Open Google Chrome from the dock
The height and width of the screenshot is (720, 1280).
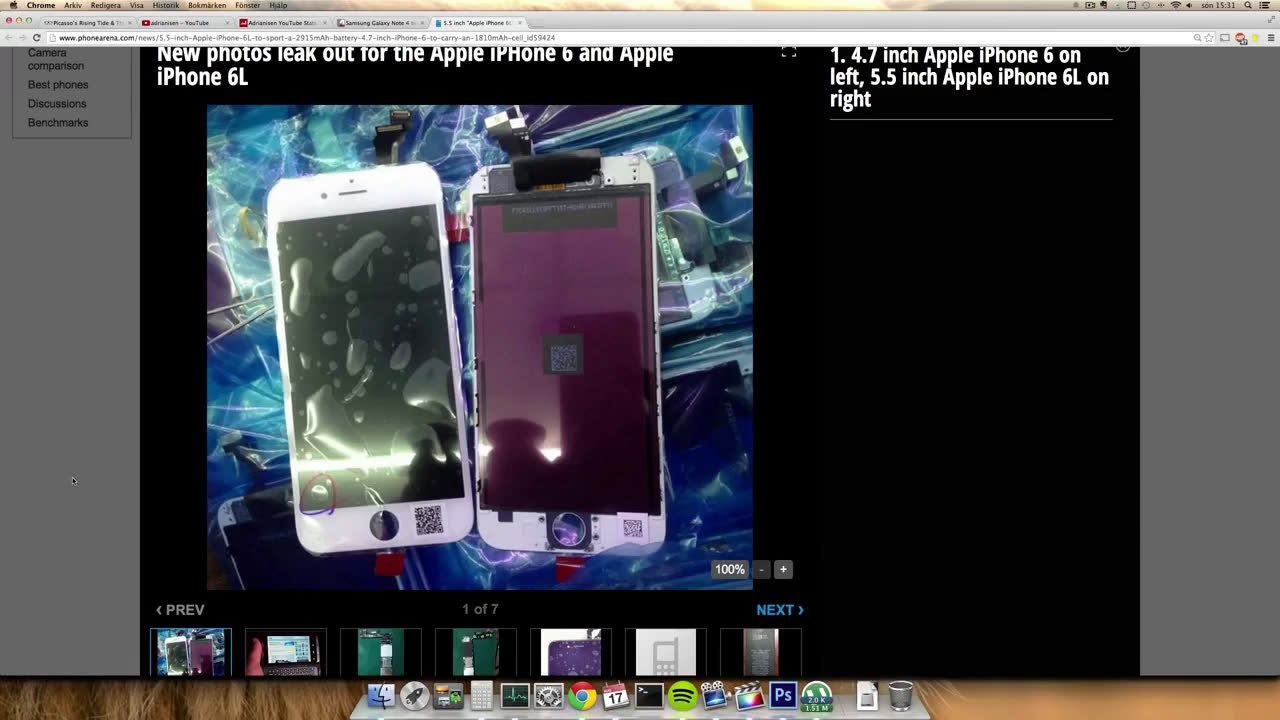pos(582,695)
